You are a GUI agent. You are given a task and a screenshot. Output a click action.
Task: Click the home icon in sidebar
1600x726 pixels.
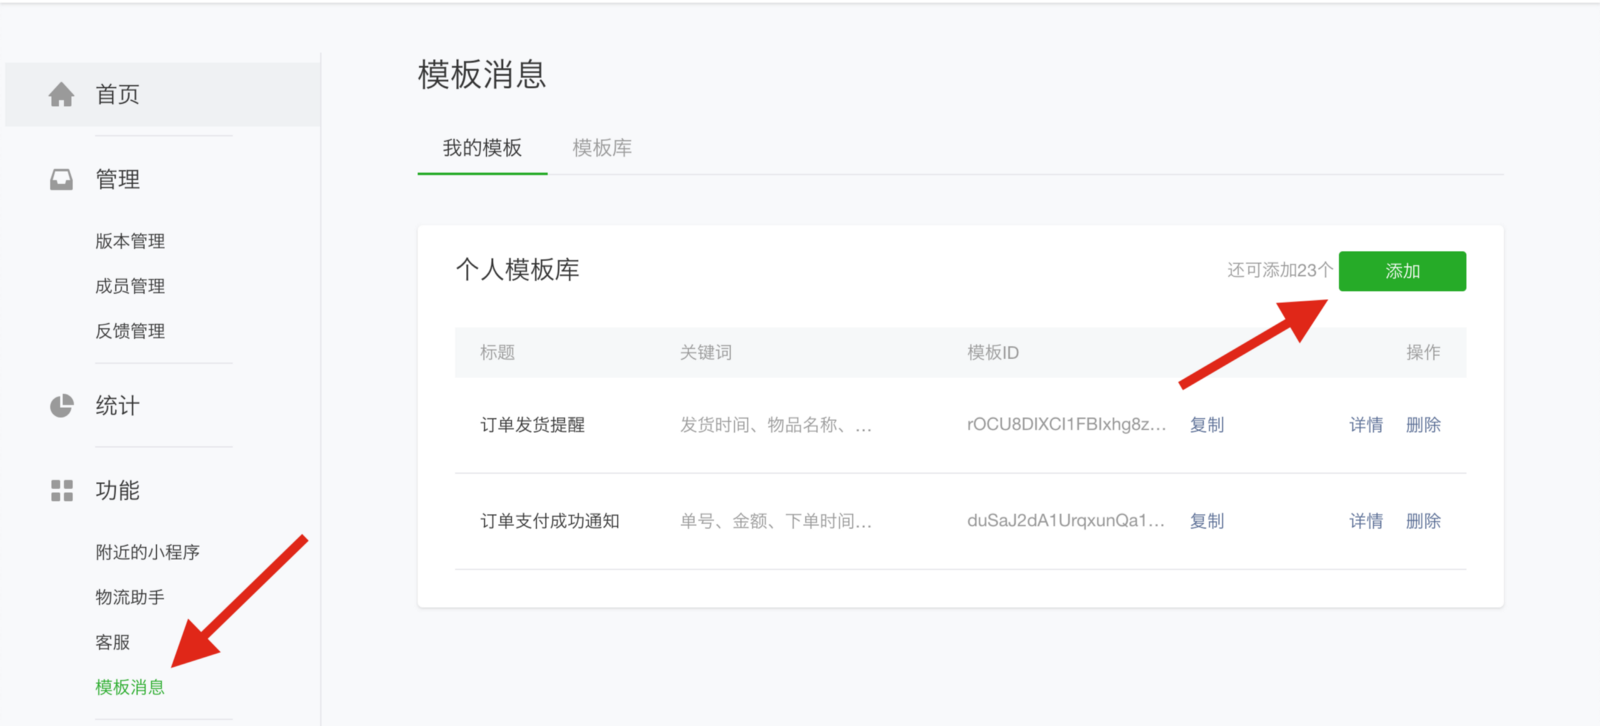[61, 95]
